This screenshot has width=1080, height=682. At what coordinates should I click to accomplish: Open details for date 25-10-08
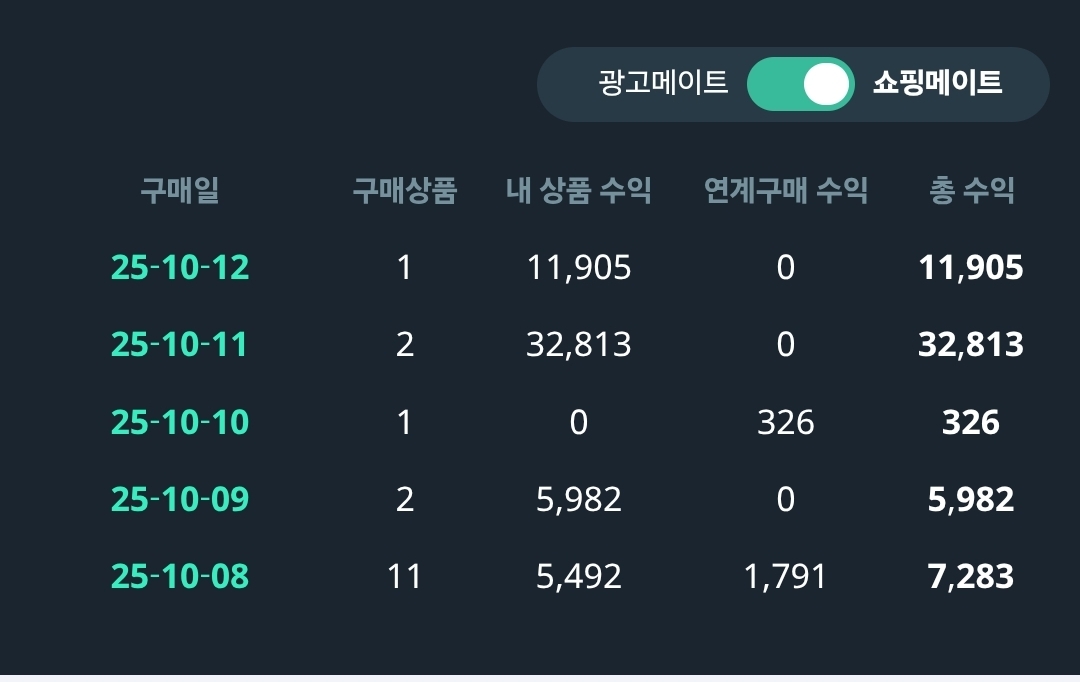pos(180,576)
